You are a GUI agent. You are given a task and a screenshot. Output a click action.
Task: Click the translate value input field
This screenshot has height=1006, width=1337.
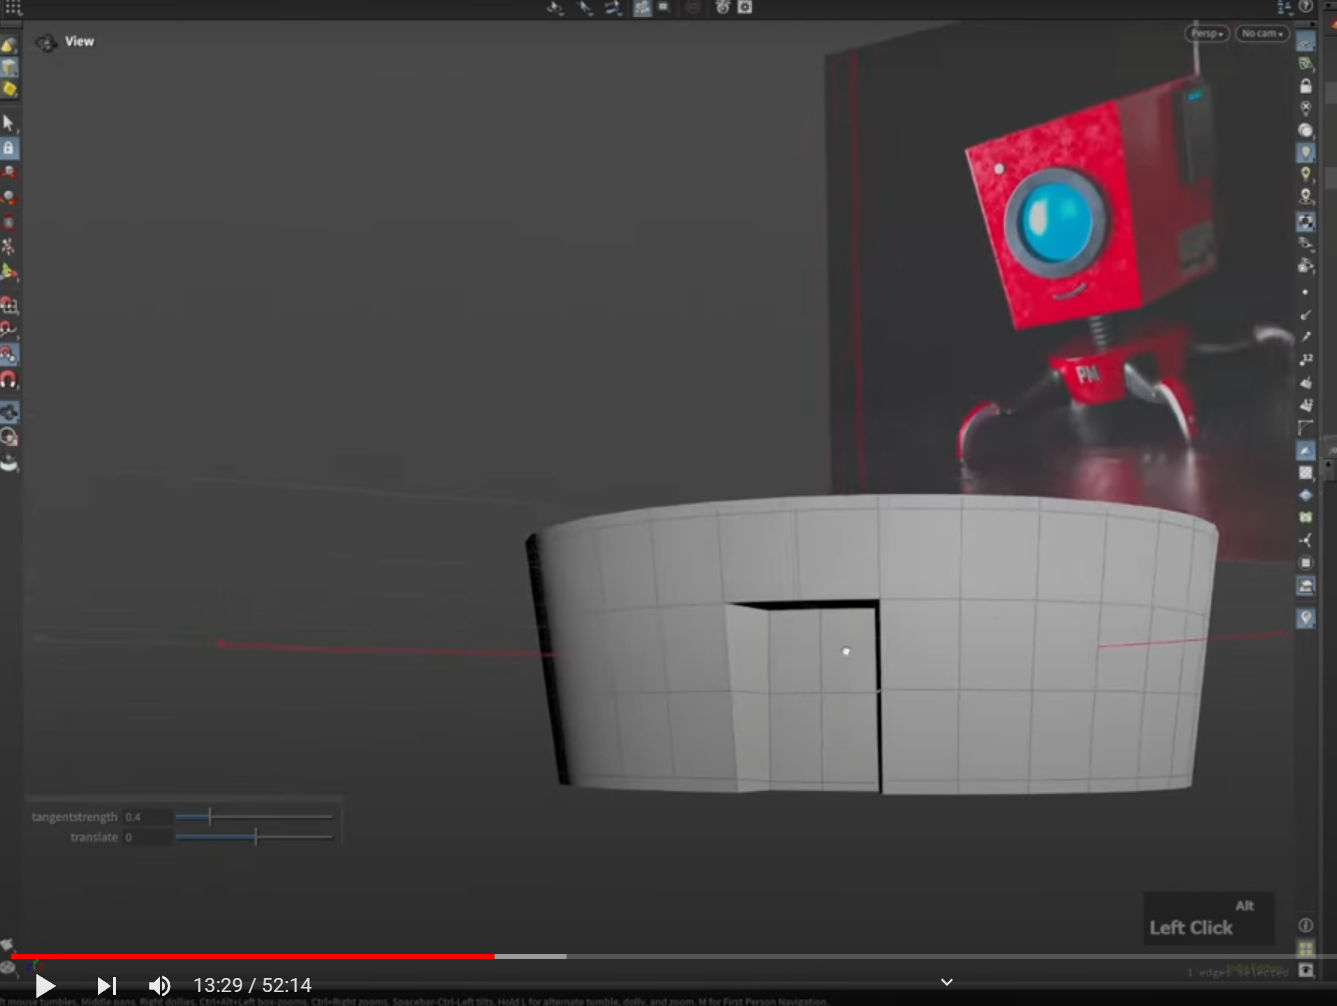[x=147, y=837]
